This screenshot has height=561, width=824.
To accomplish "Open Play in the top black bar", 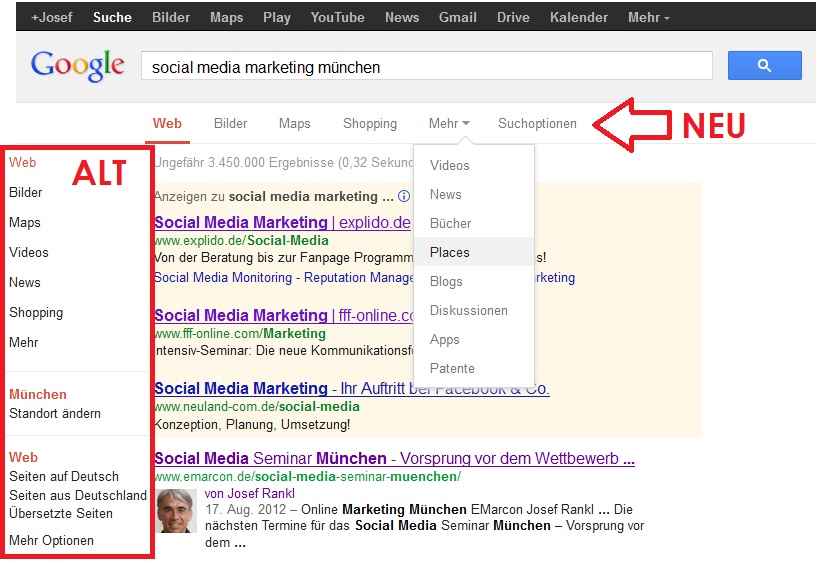I will click(x=276, y=17).
